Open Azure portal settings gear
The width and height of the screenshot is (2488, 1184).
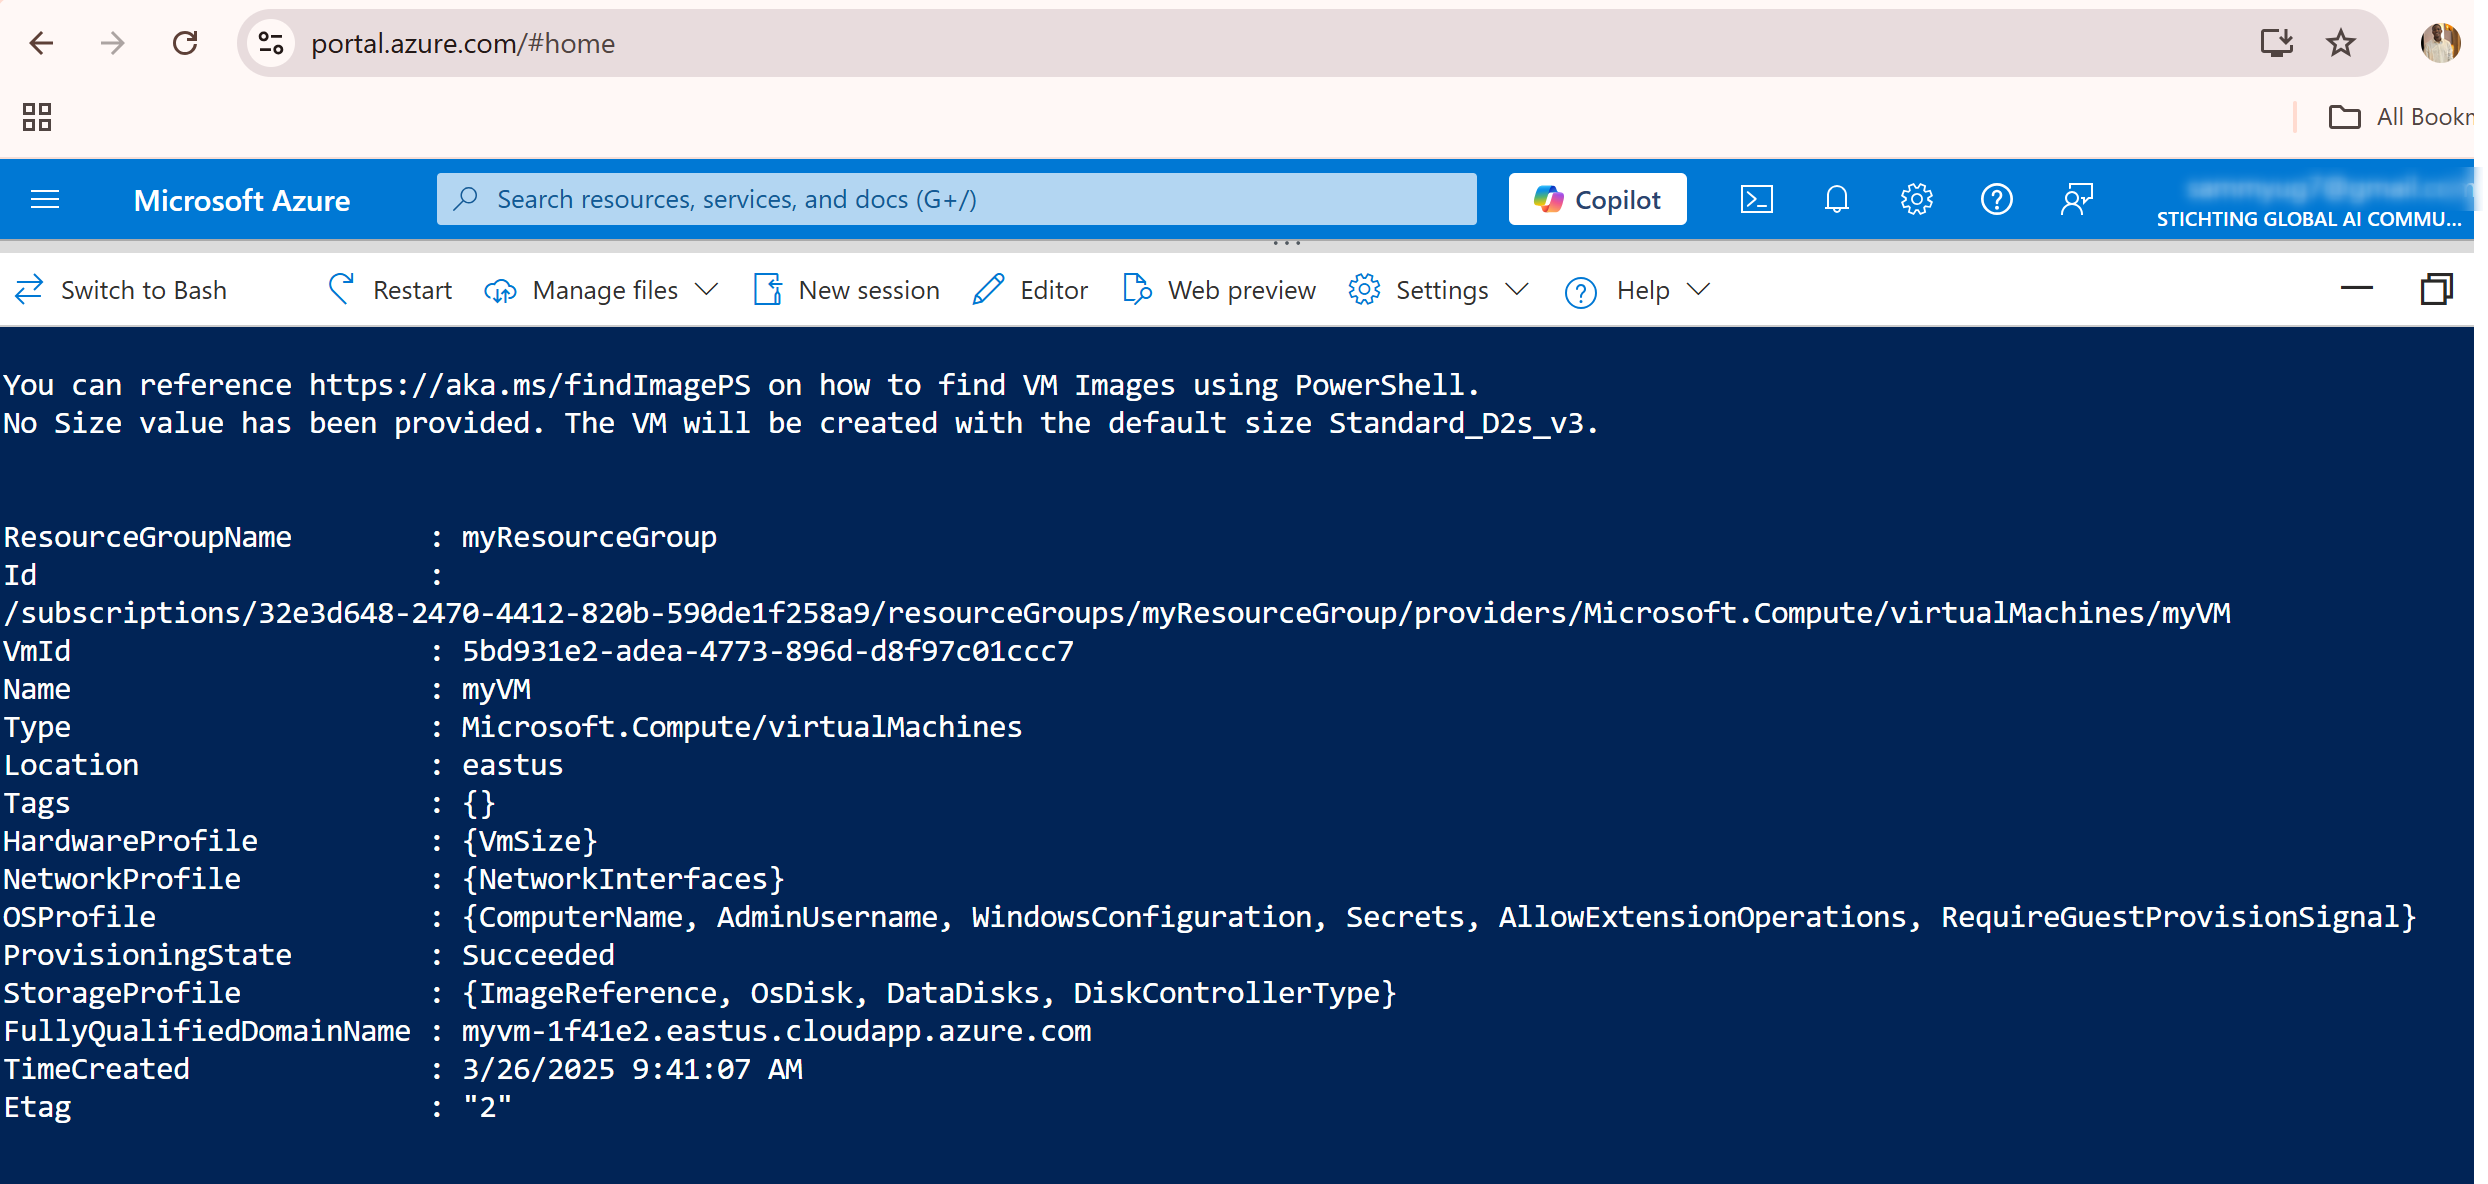(x=1917, y=199)
